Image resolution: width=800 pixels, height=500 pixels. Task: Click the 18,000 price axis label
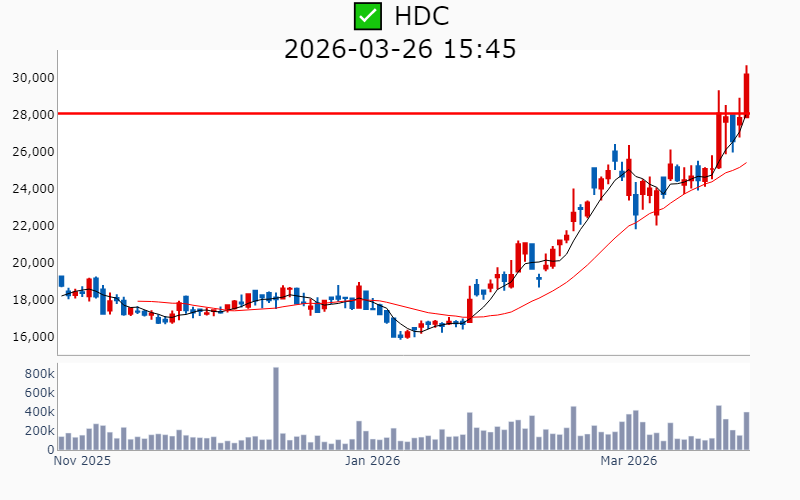pos(33,300)
